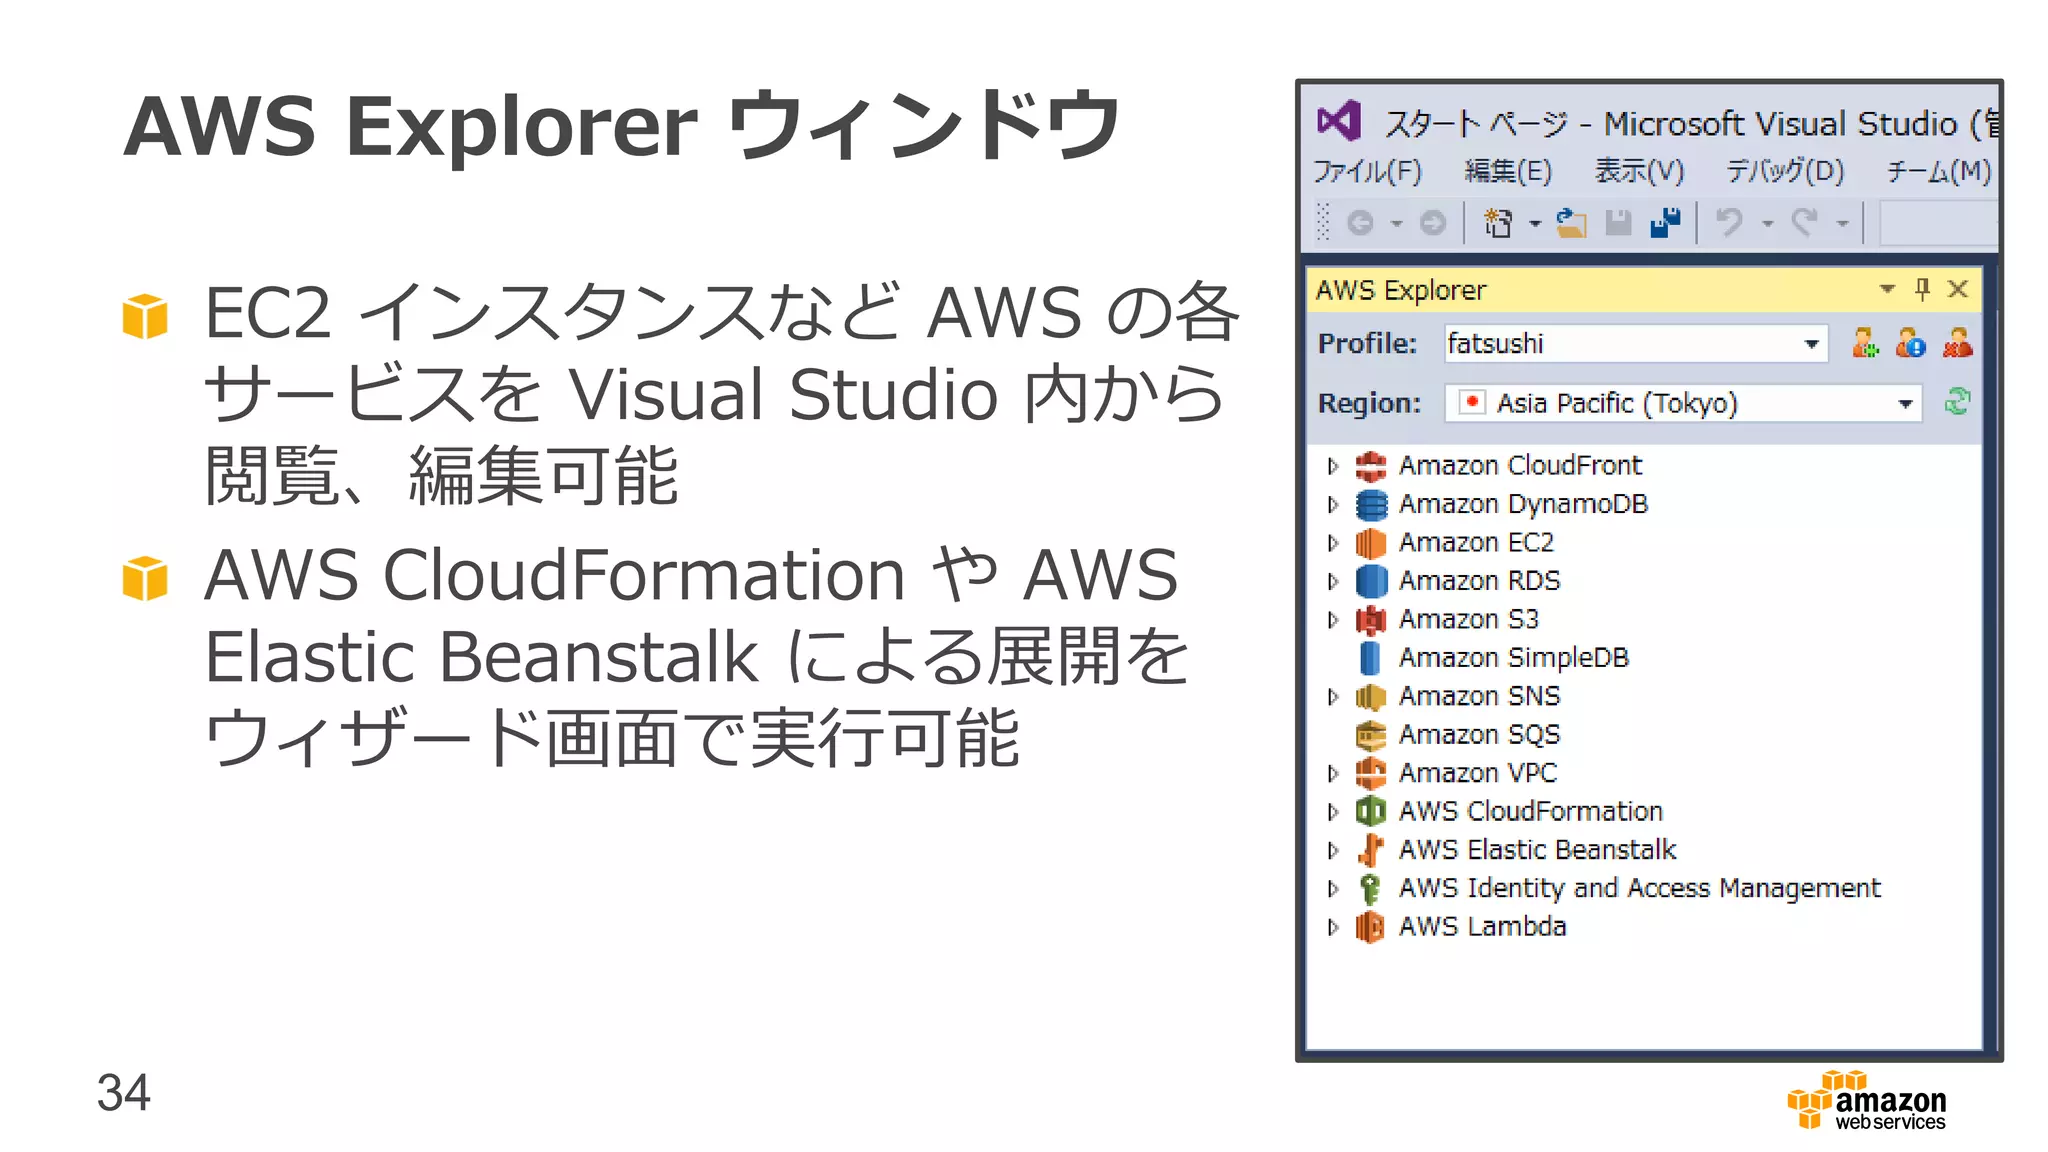Select the Amazon S3 label
The width and height of the screenshot is (2048, 1152).
[1468, 619]
